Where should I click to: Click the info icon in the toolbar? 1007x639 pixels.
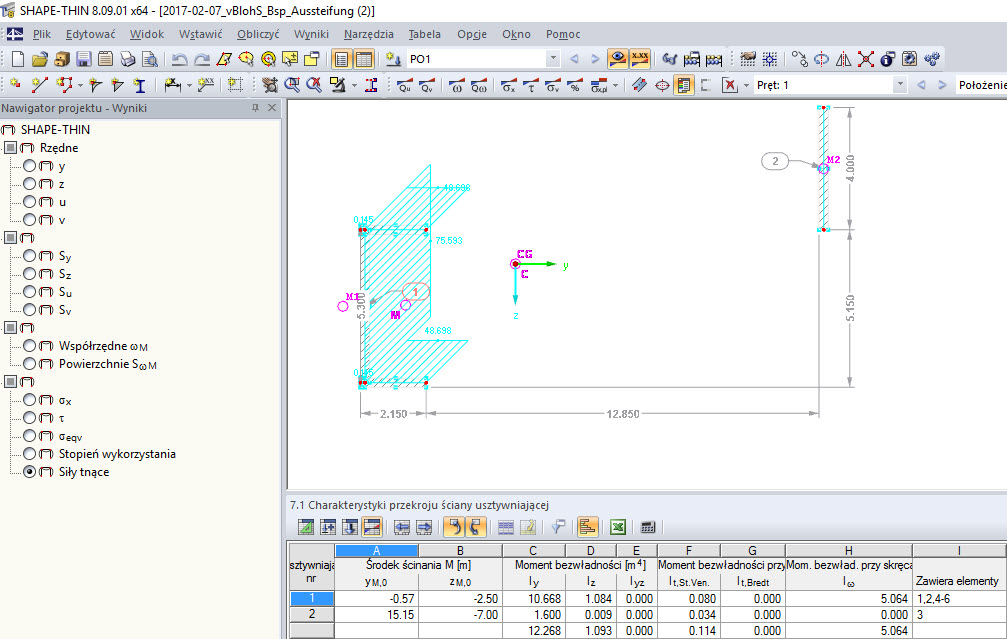coord(887,59)
